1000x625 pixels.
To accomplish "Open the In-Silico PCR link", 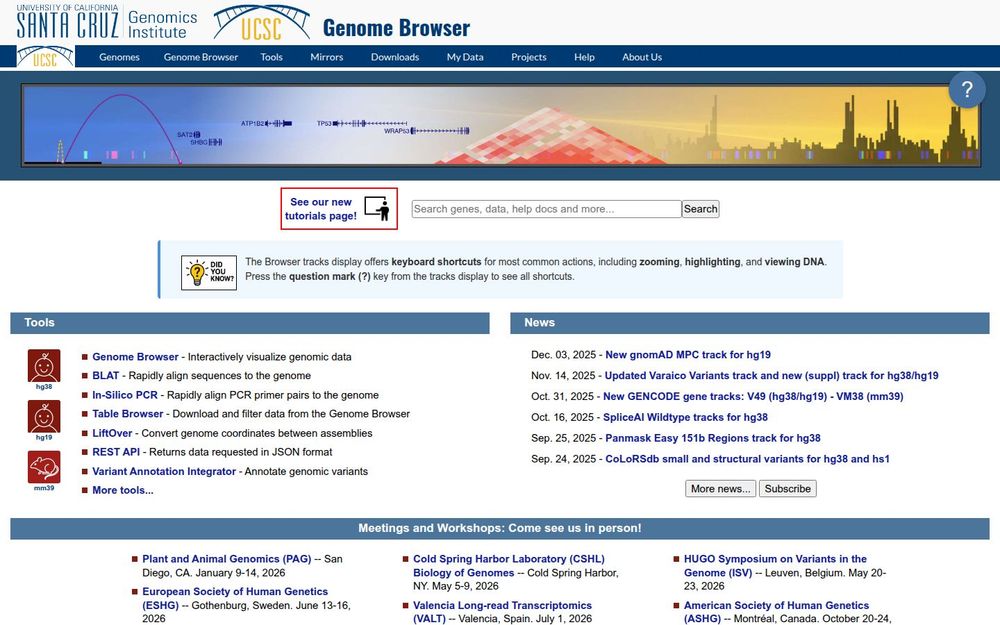I will click(125, 395).
